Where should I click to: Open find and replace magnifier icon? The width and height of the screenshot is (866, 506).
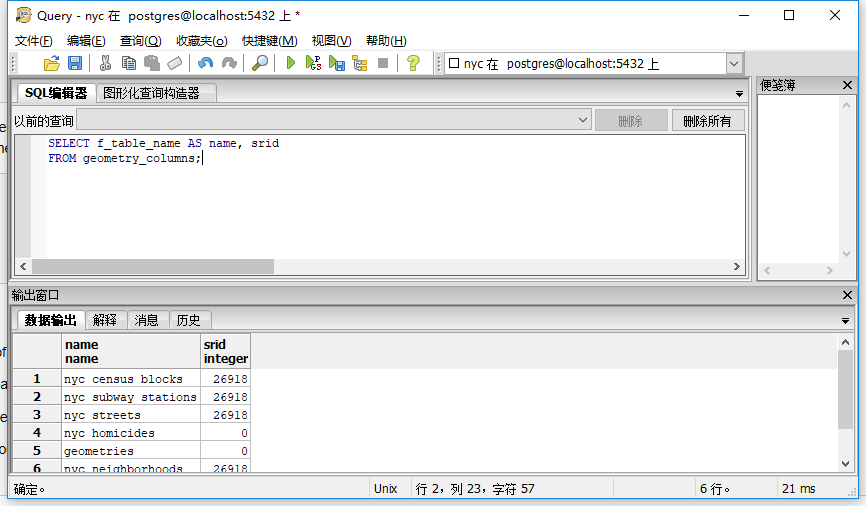point(260,64)
